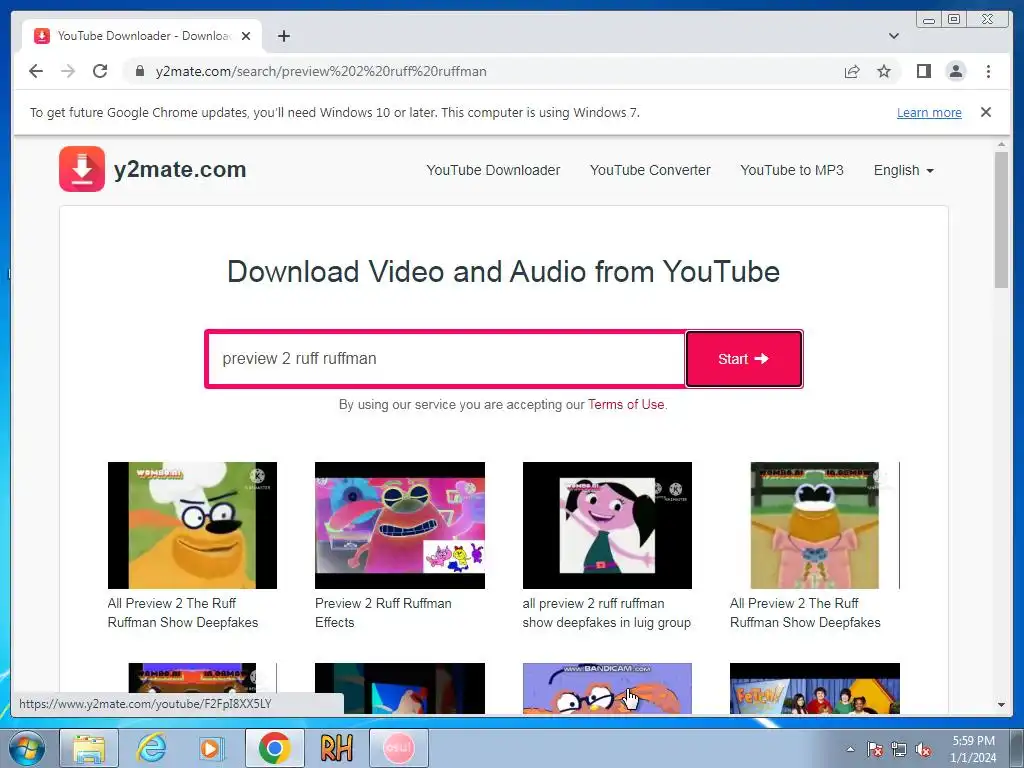Open Preview 2 Ruff Ruffman Effects thumbnail

tap(400, 525)
